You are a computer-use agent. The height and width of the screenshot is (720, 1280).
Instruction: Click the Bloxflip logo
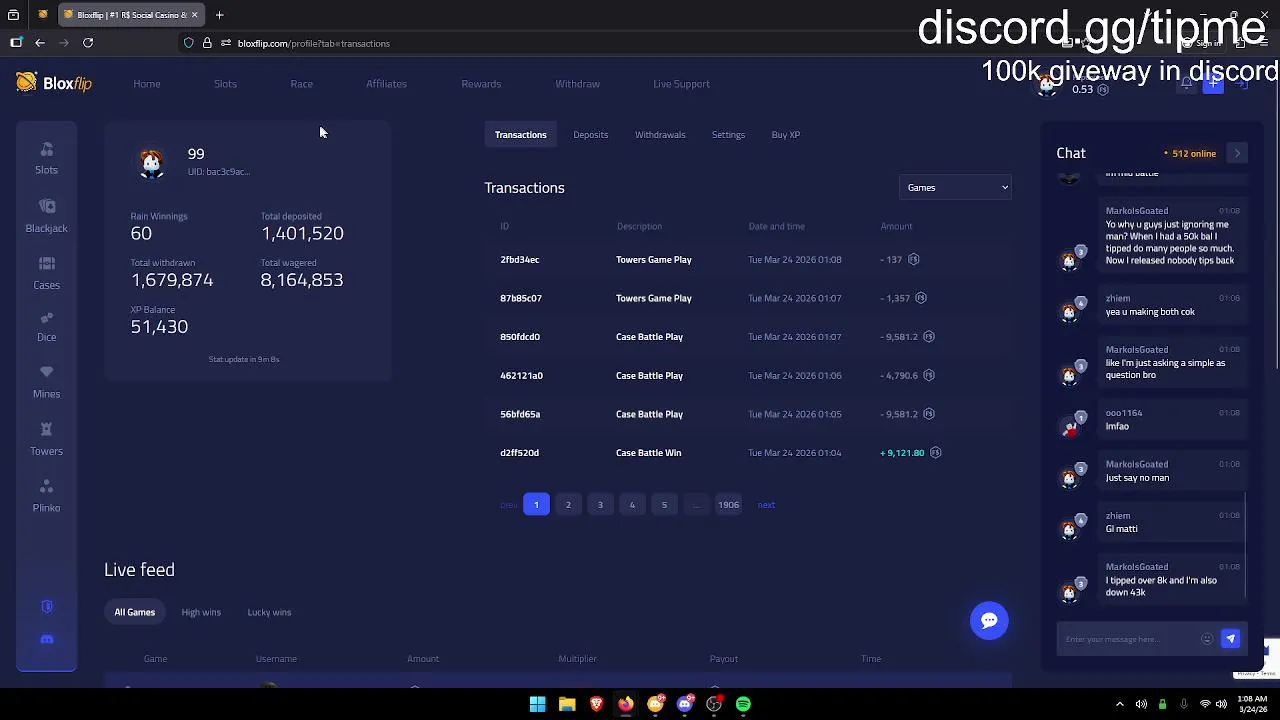tap(54, 83)
